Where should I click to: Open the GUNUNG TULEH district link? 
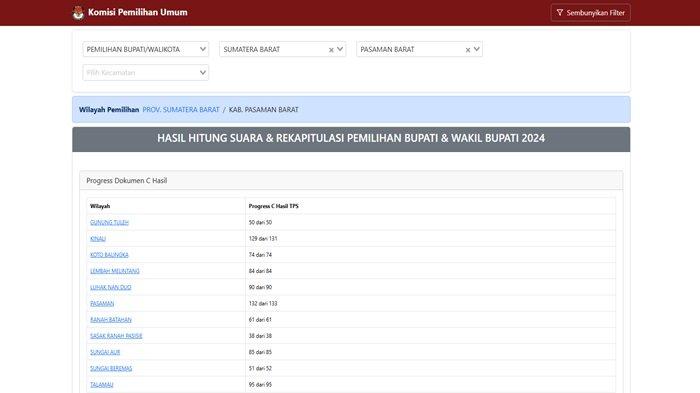point(109,222)
